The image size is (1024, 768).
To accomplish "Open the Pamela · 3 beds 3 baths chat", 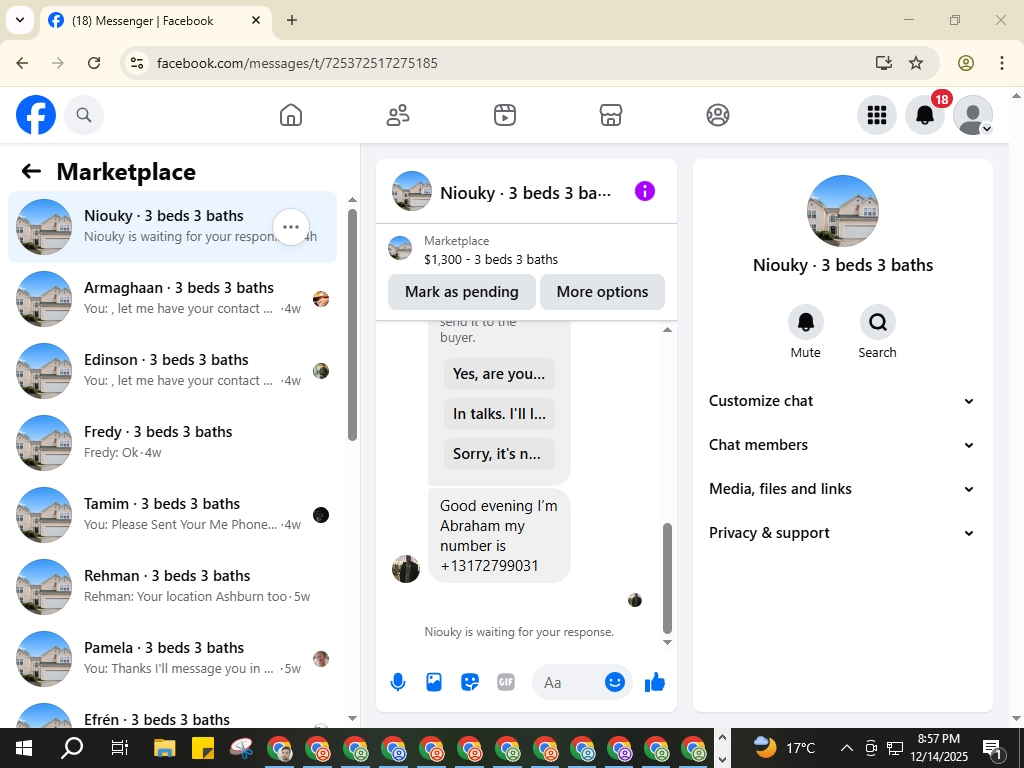I will (x=172, y=658).
